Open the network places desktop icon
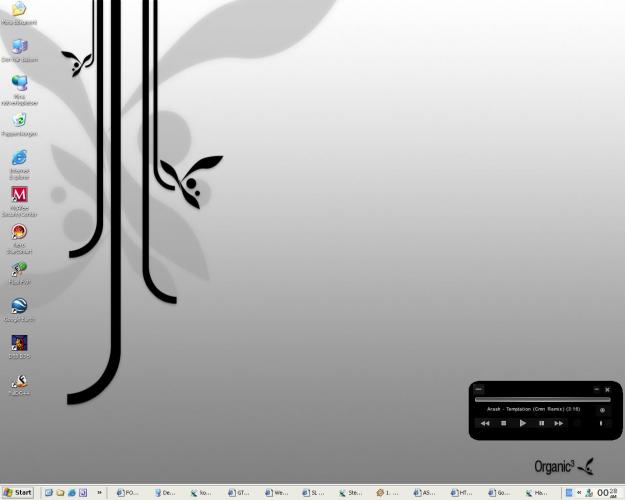Viewport: 625px width, 500px height. coord(19,84)
